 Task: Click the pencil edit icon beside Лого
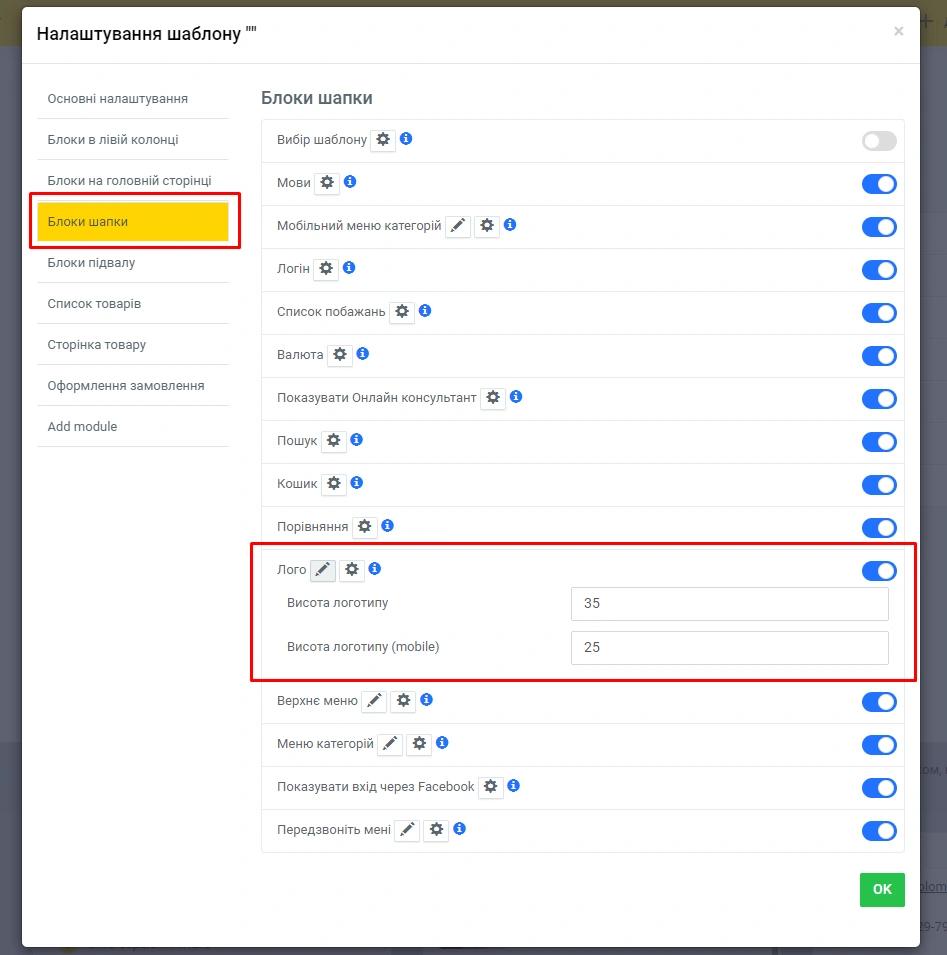322,570
